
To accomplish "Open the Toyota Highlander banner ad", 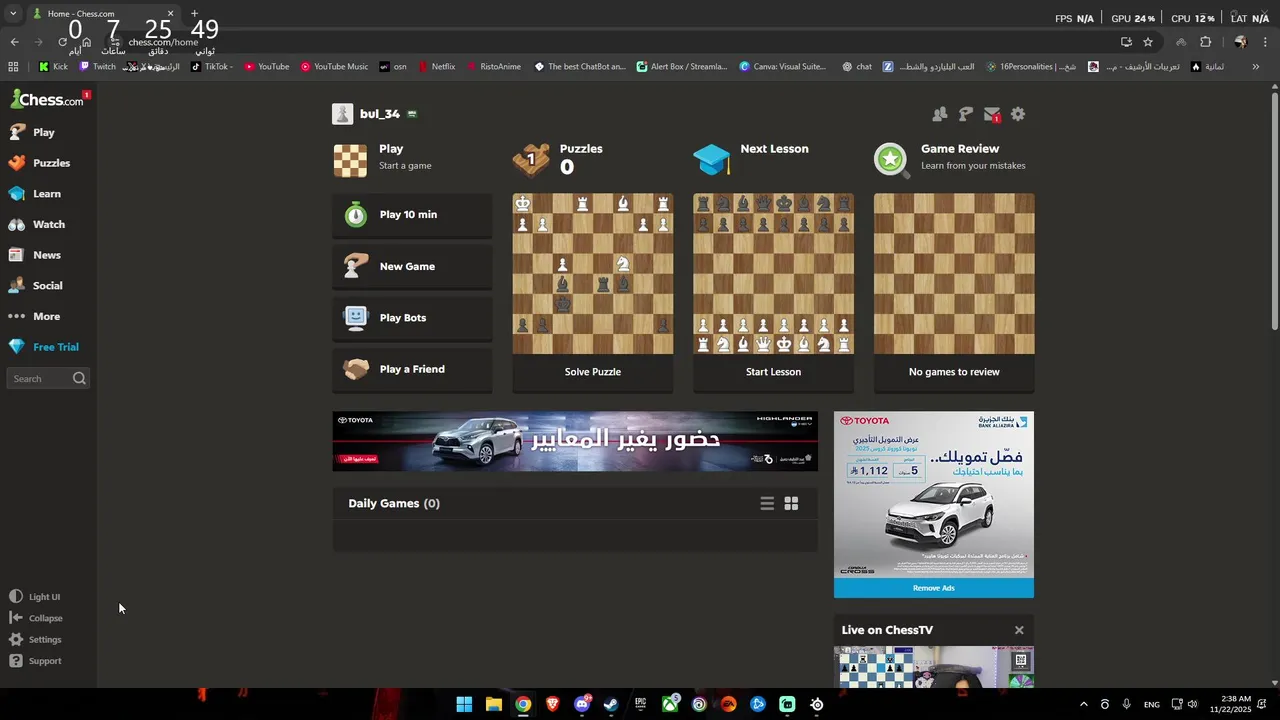I will pos(575,441).
